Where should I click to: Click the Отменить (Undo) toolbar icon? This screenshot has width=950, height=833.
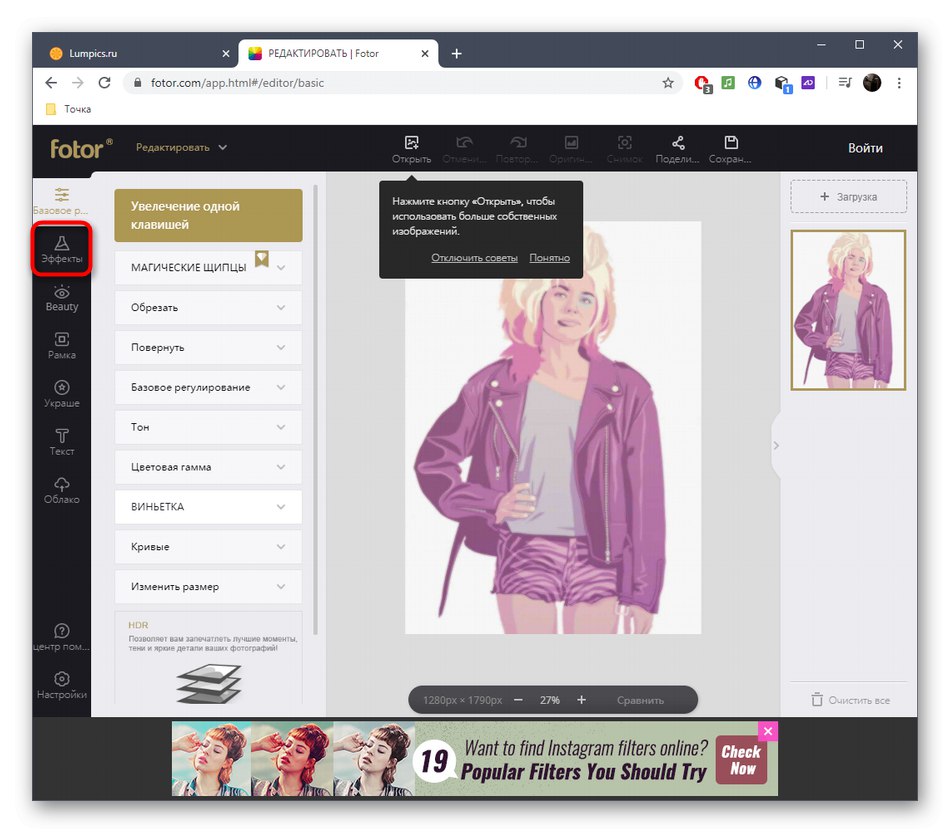[464, 149]
